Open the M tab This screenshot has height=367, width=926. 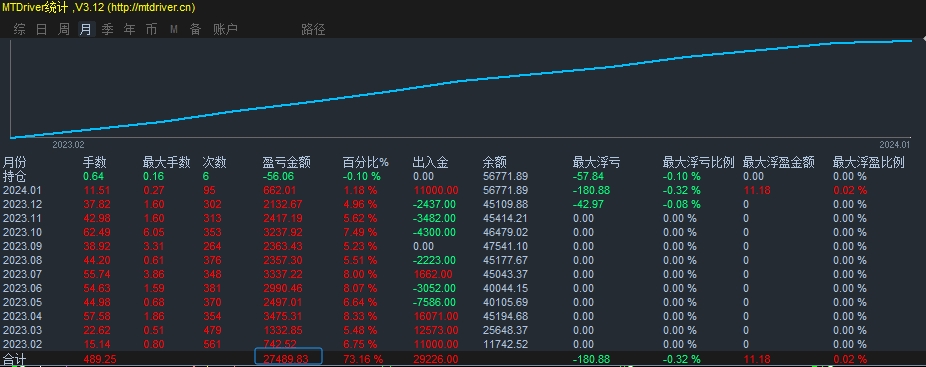coord(174,30)
